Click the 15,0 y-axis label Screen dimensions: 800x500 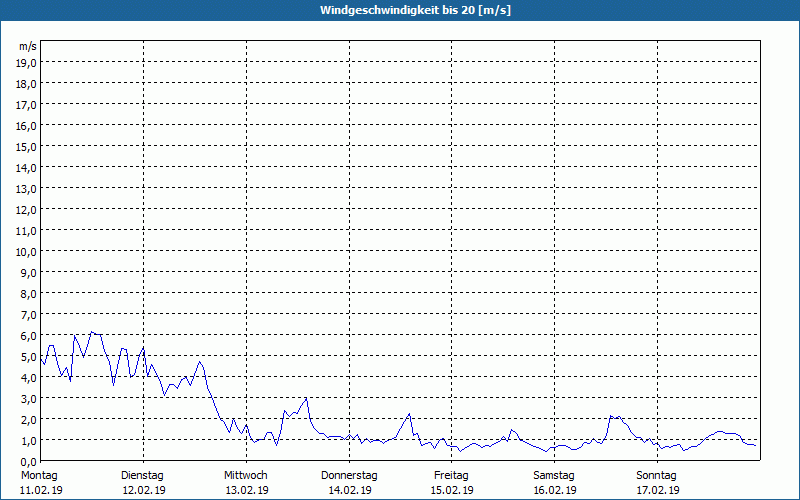(x=27, y=146)
